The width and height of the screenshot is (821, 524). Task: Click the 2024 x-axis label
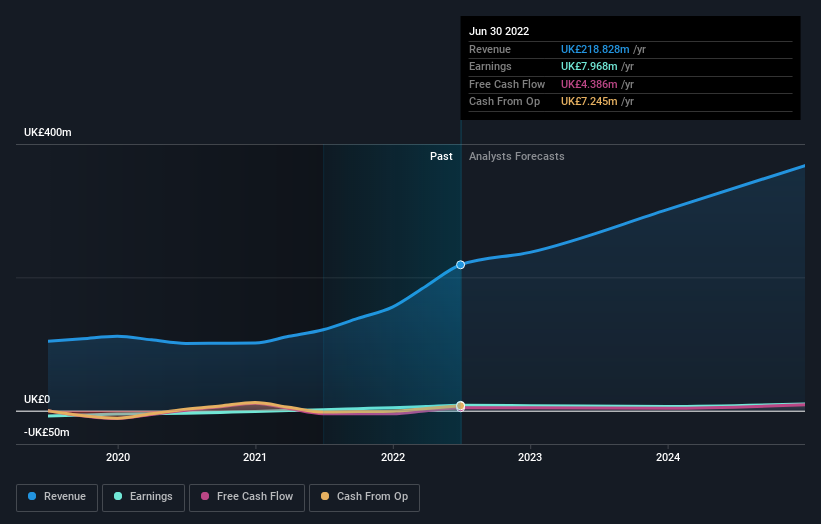pos(668,457)
